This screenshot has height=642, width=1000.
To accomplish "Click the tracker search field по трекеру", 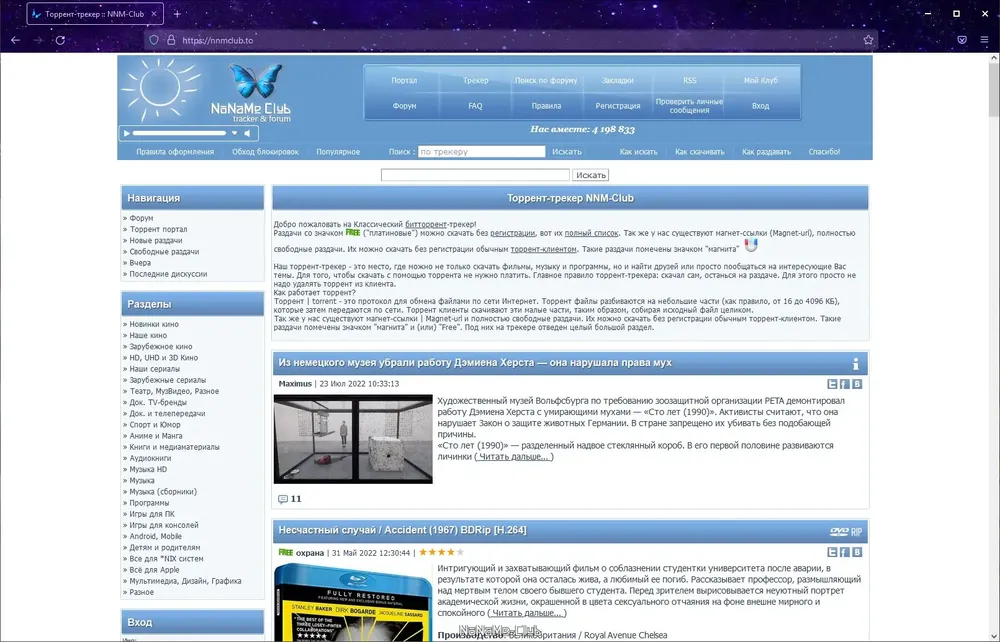I will pyautogui.click(x=482, y=152).
